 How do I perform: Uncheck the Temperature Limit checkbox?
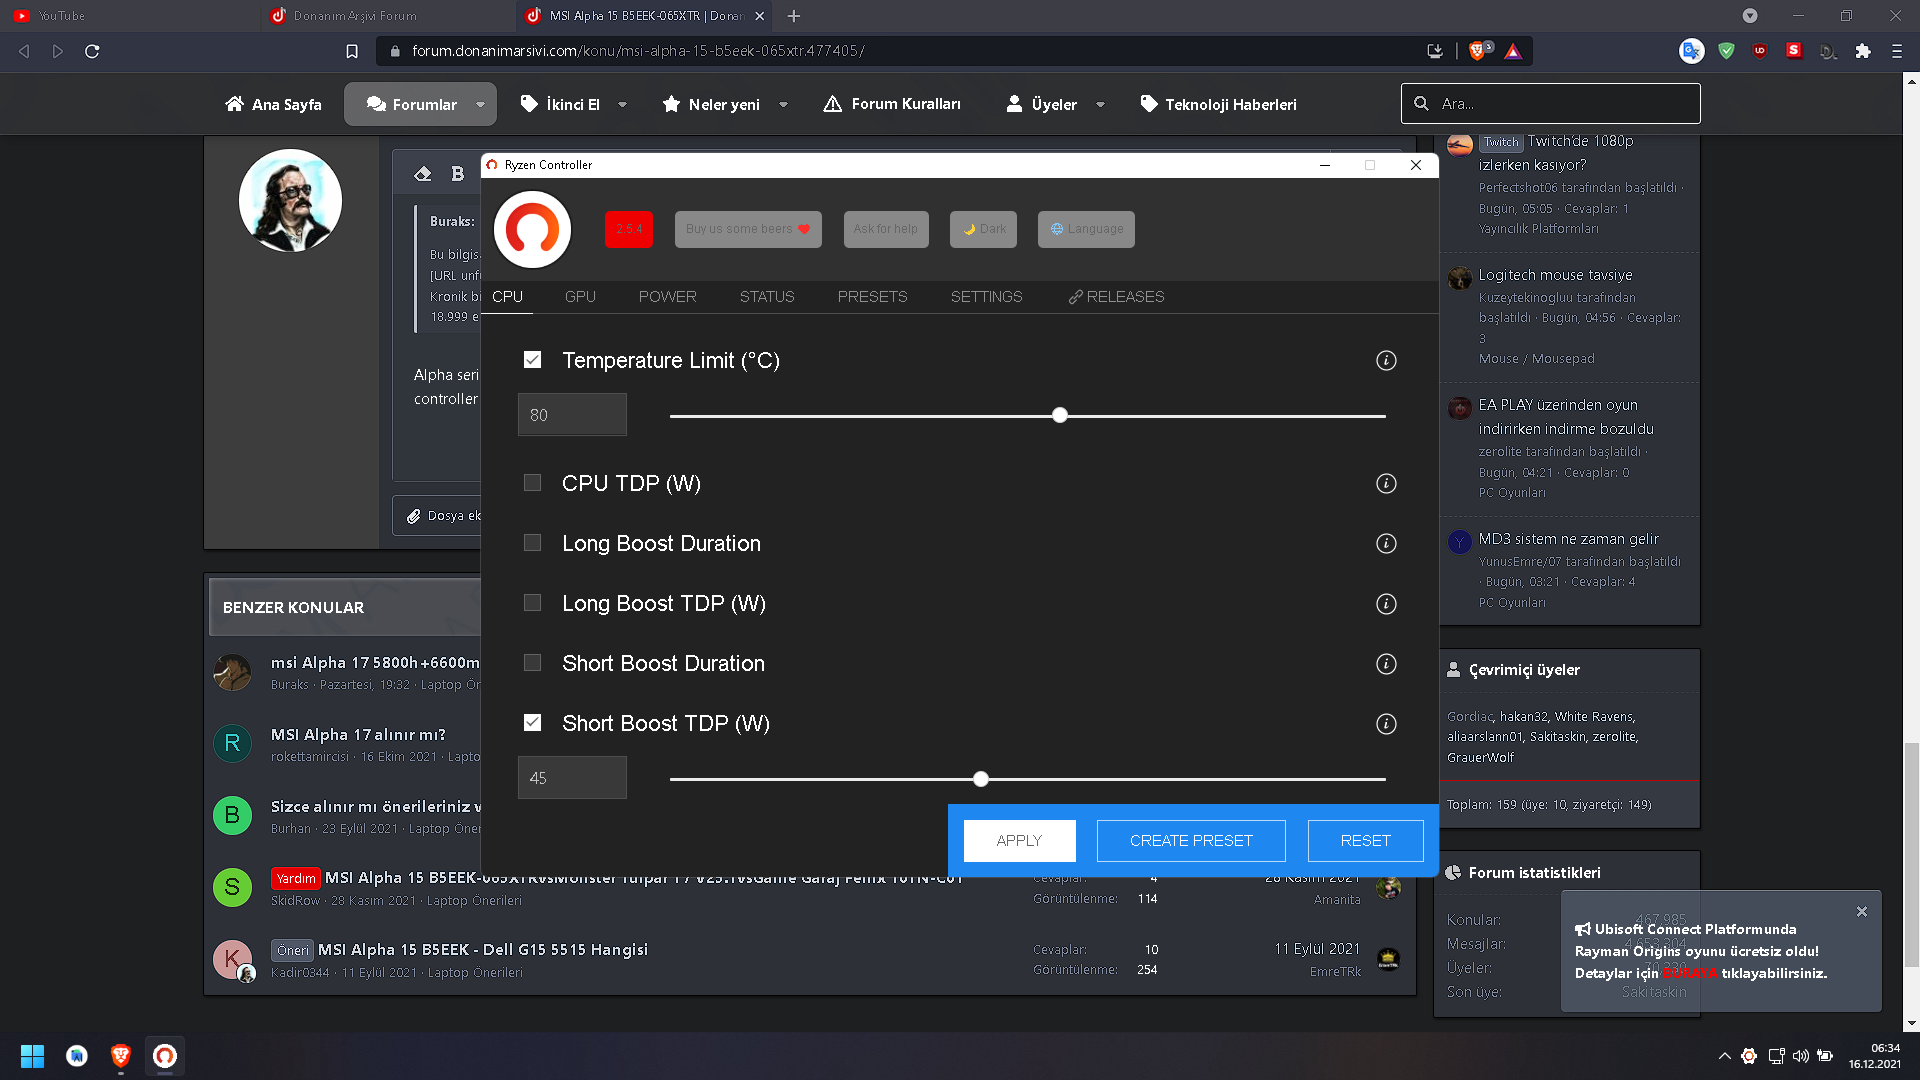(x=532, y=360)
